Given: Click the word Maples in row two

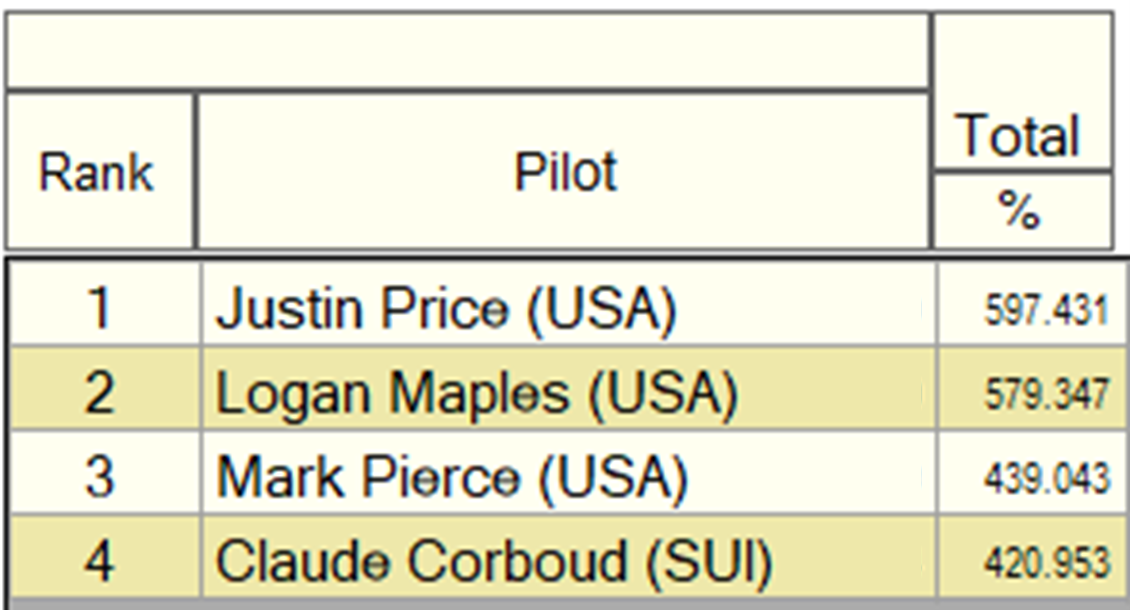Looking at the screenshot, I should click(x=480, y=395).
